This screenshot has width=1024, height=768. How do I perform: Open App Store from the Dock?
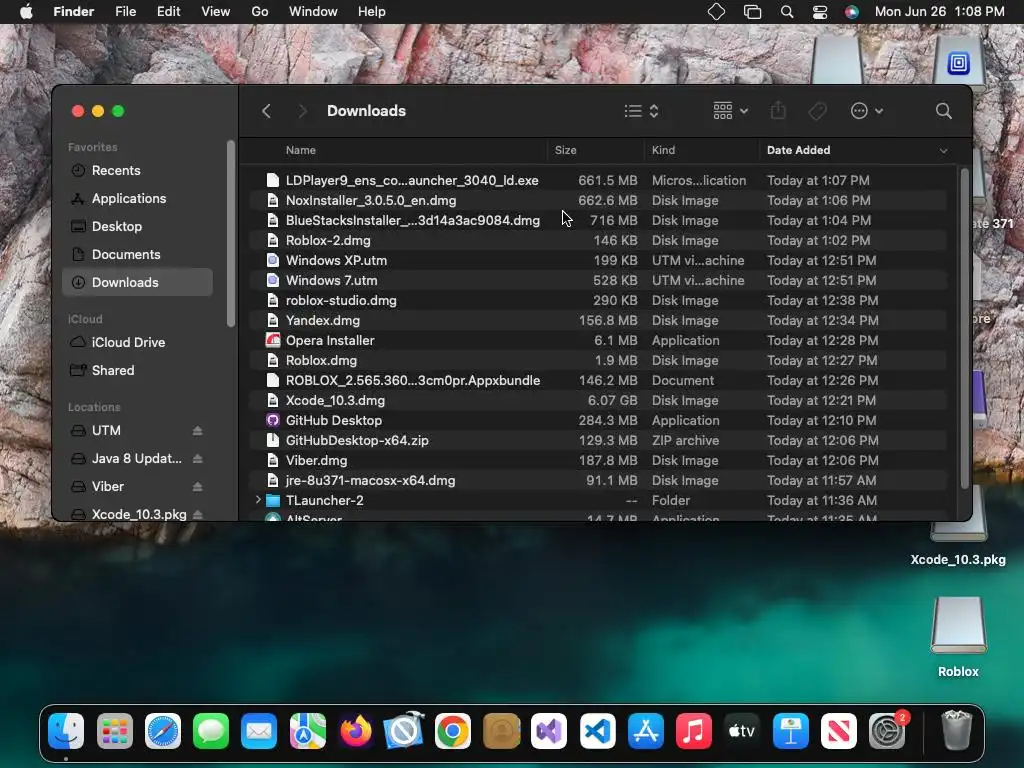pos(646,731)
